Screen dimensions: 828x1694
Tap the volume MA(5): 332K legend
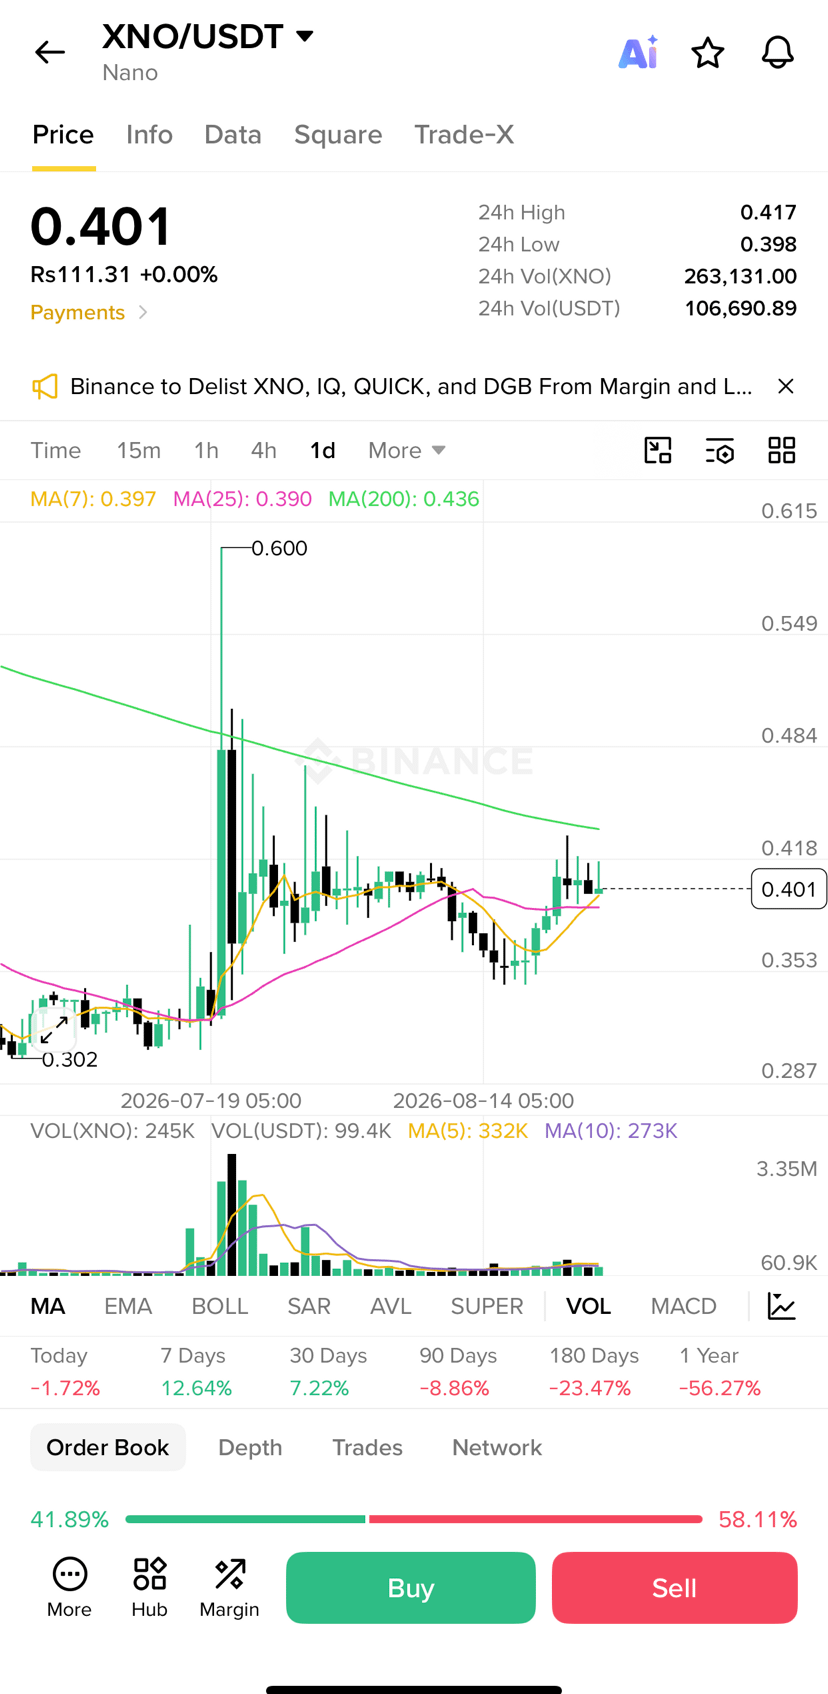[x=468, y=1131]
